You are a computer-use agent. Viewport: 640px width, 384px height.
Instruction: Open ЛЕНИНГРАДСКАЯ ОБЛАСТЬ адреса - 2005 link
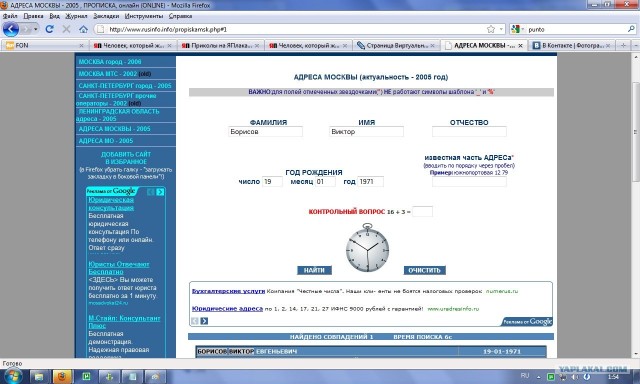tap(118, 115)
